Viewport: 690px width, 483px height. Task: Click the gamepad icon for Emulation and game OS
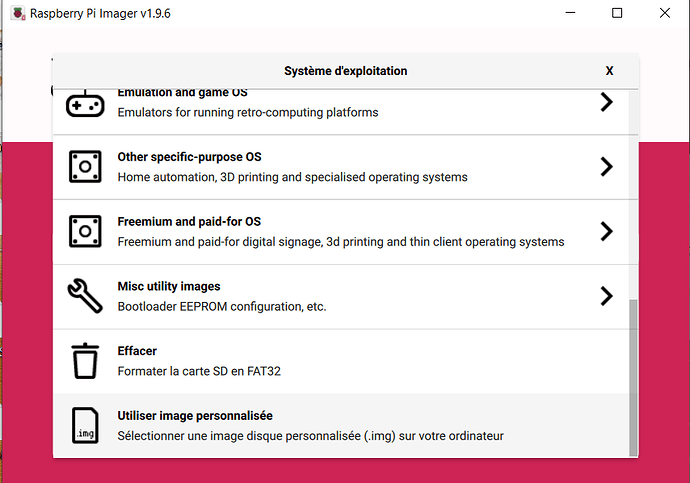(85, 104)
